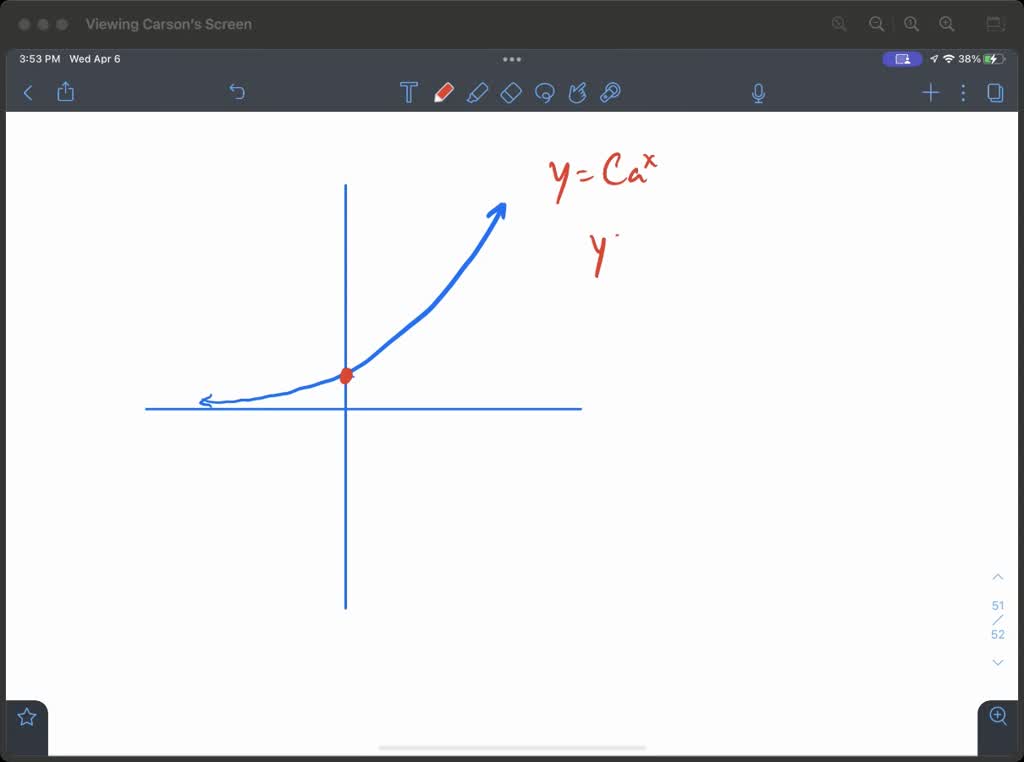Tap the zoom in magnifier in the title bar
The image size is (1024, 762).
(947, 24)
